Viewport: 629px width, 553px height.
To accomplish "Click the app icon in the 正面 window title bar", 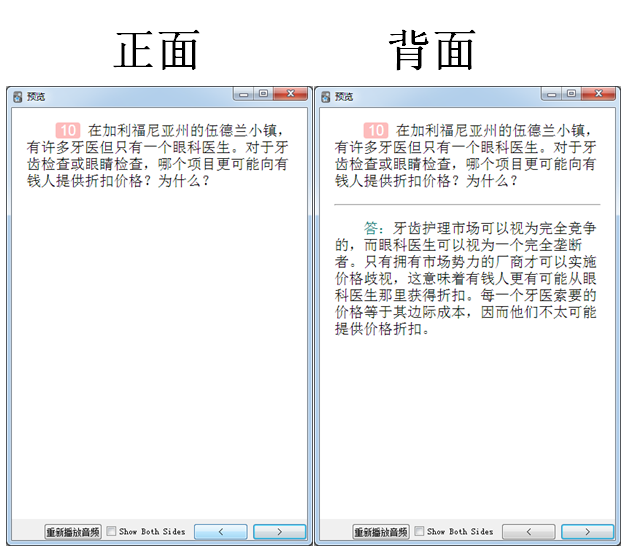I will [18, 97].
